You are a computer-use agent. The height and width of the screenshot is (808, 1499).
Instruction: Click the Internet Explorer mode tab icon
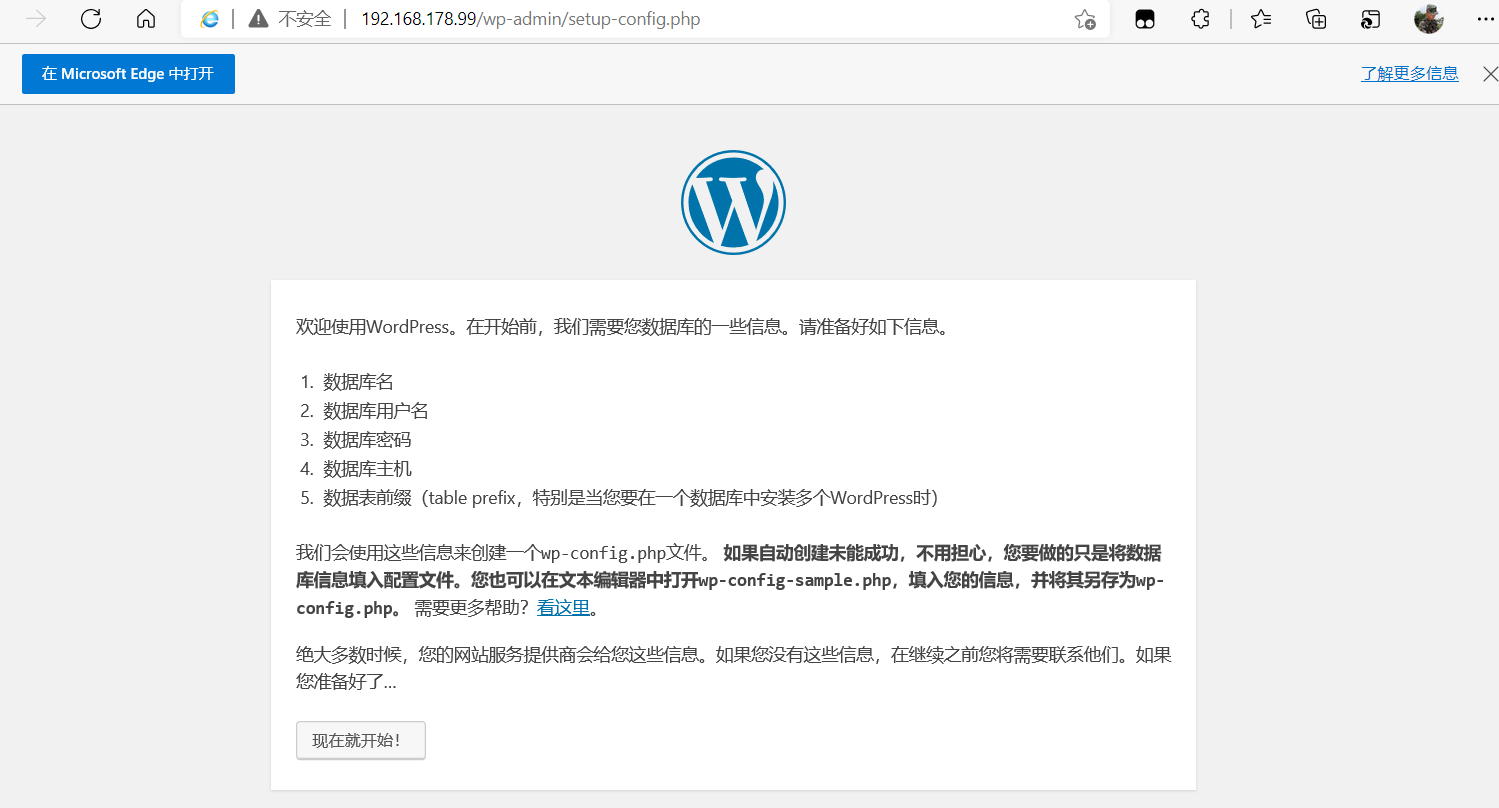click(1371, 19)
